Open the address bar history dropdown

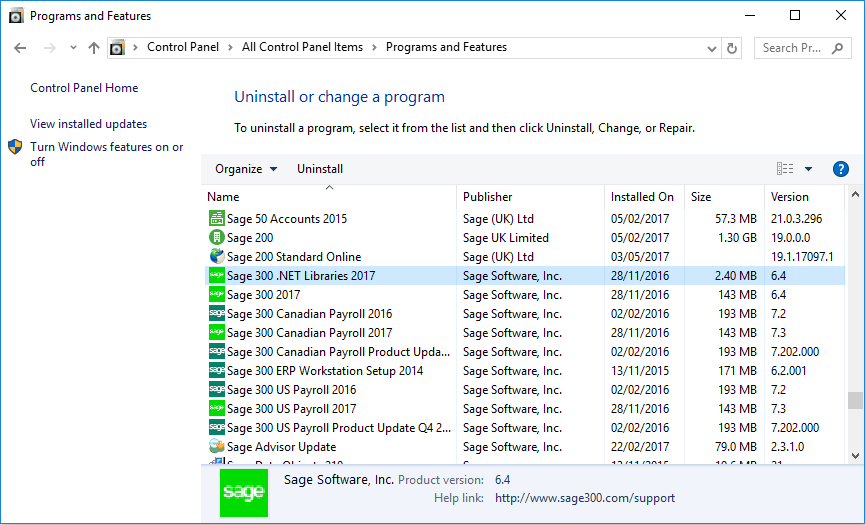(x=711, y=48)
